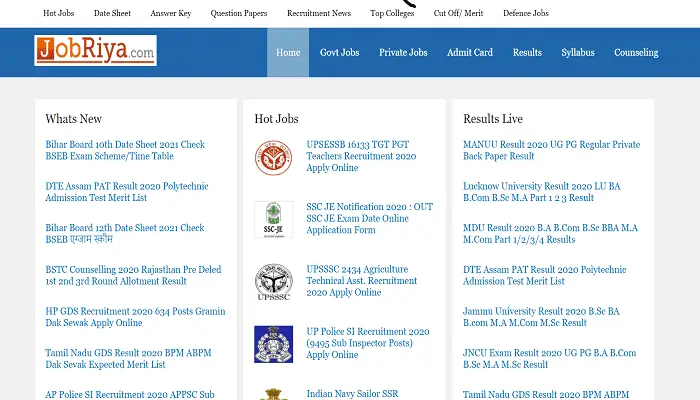This screenshot has width=700, height=400.
Task: Open Tamil Nadu GDS Result link in Results Live
Action: pos(546,394)
